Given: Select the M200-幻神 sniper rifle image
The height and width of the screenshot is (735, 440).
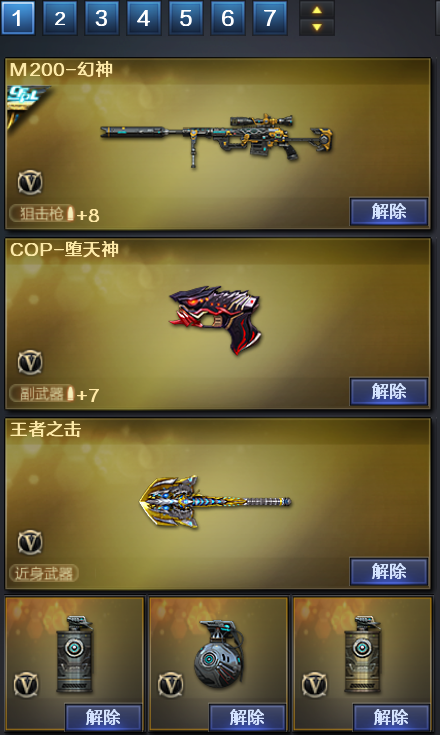Looking at the screenshot, I should [216, 140].
